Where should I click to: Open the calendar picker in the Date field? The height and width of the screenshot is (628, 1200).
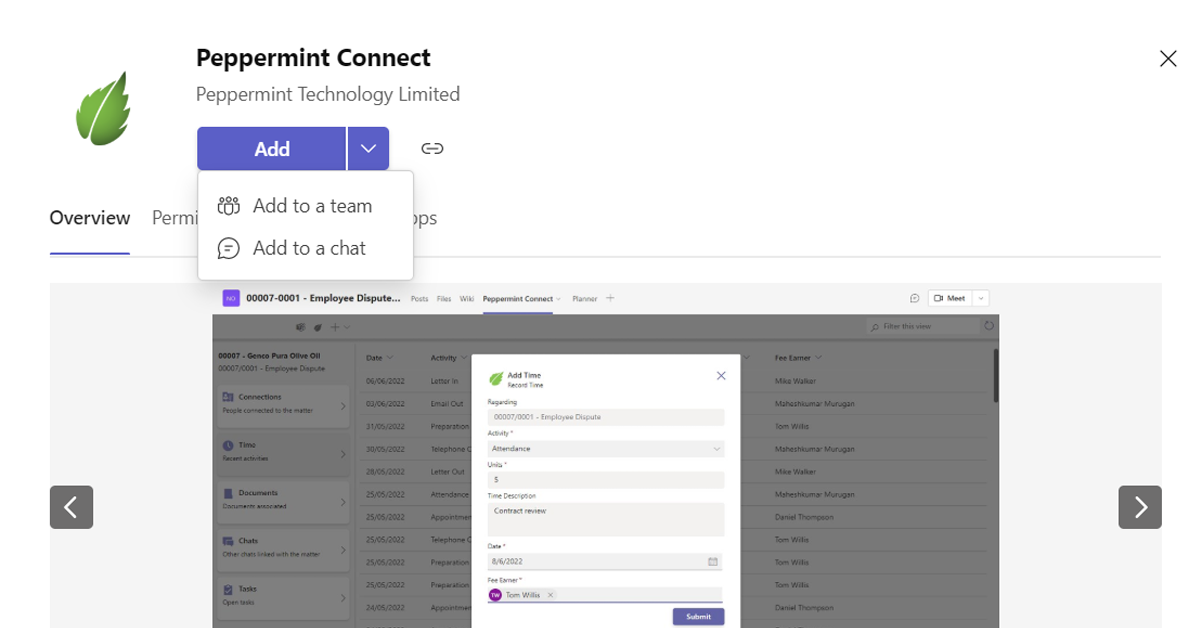point(713,562)
